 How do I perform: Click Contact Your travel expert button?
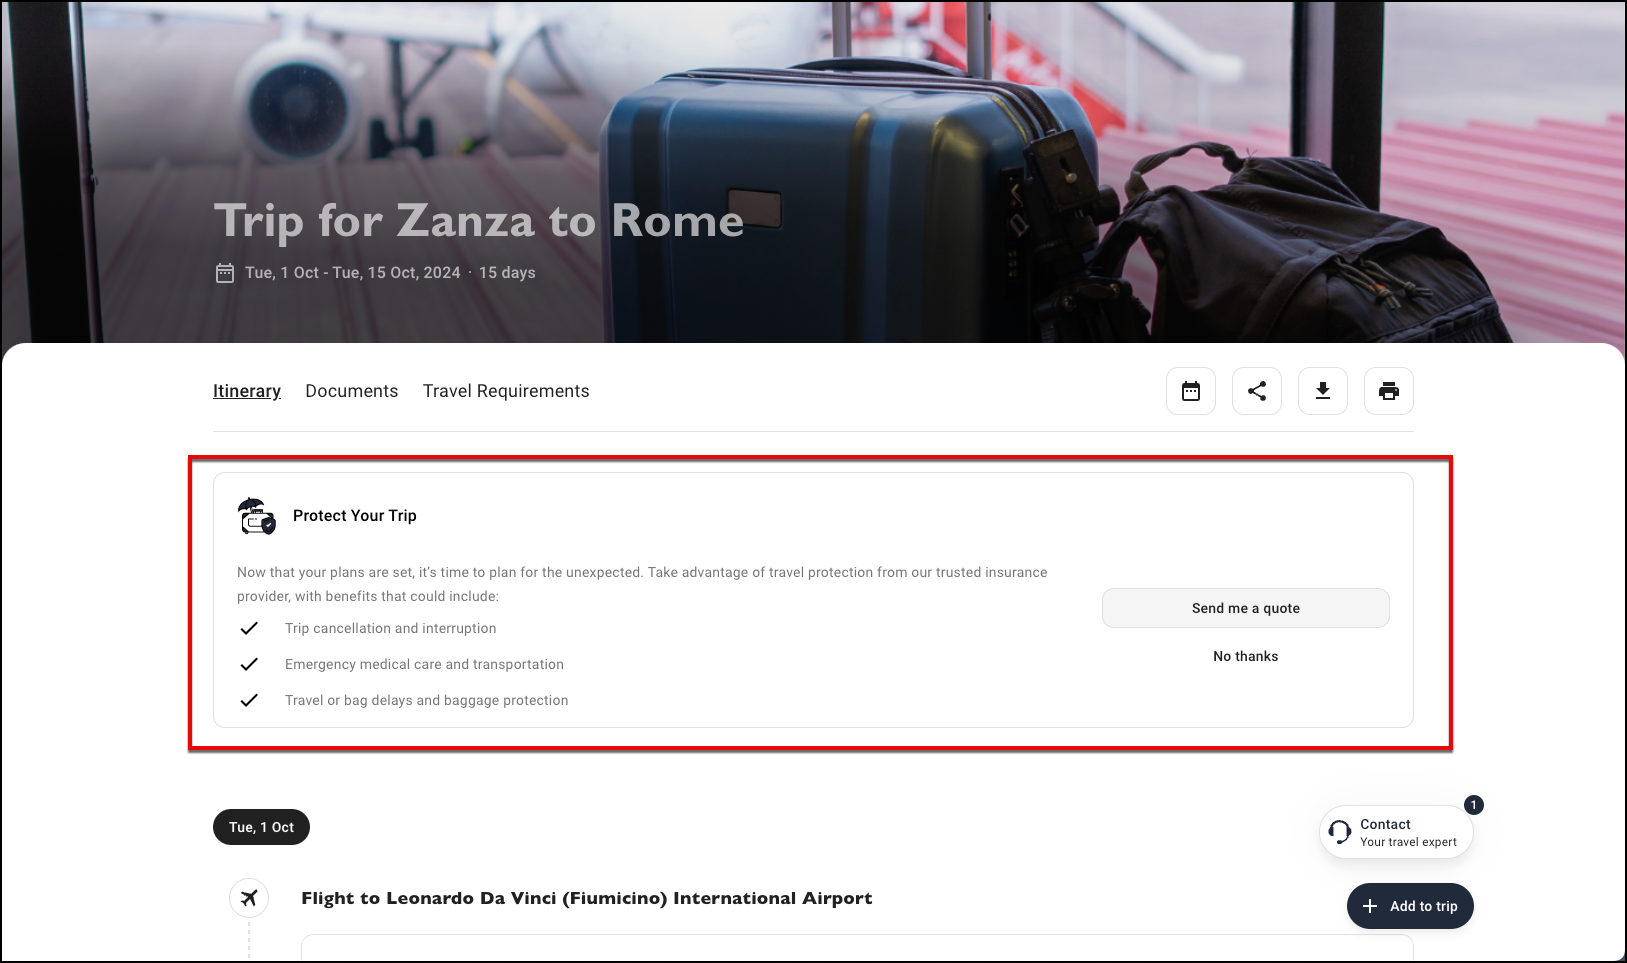(x=1396, y=832)
